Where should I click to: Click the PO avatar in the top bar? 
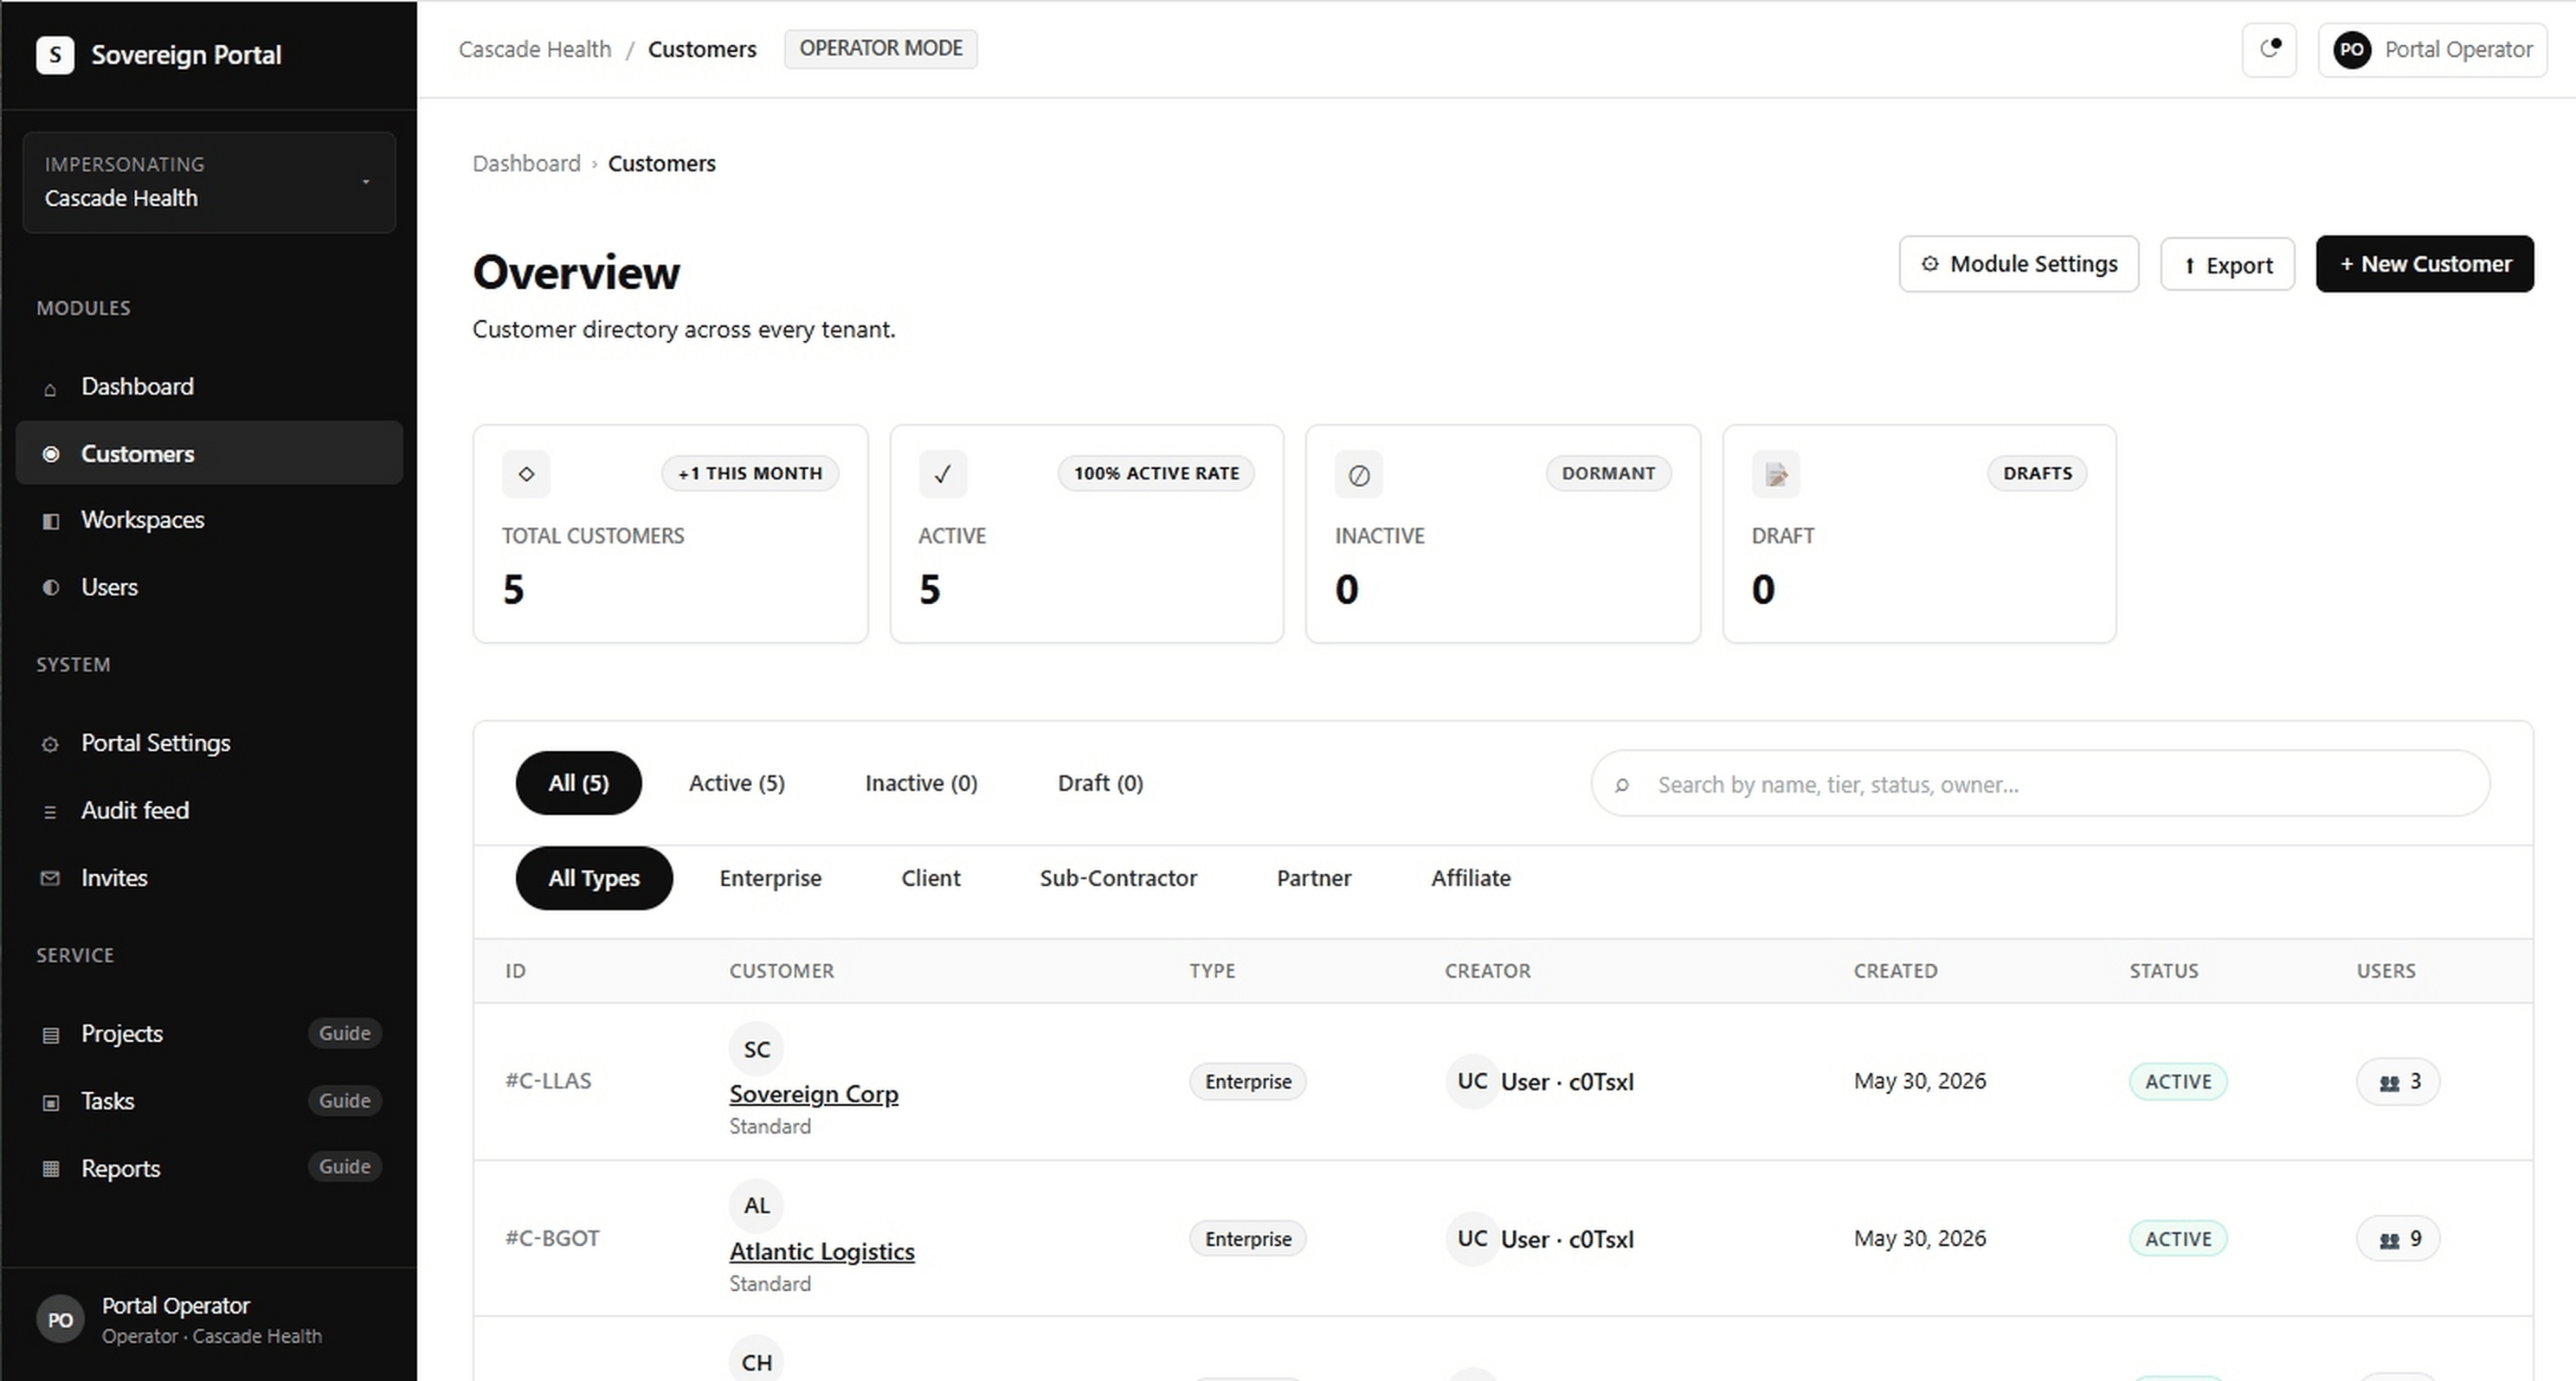tap(2352, 49)
